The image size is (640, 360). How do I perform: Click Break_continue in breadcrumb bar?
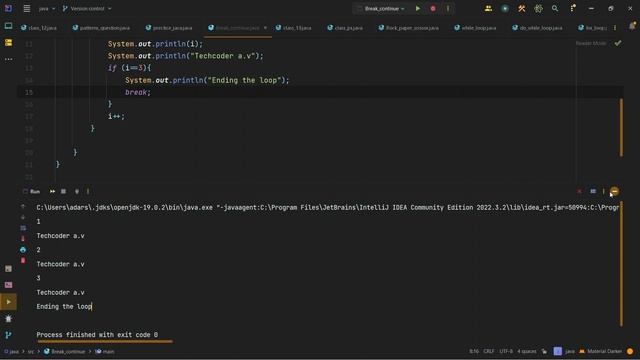[64, 351]
